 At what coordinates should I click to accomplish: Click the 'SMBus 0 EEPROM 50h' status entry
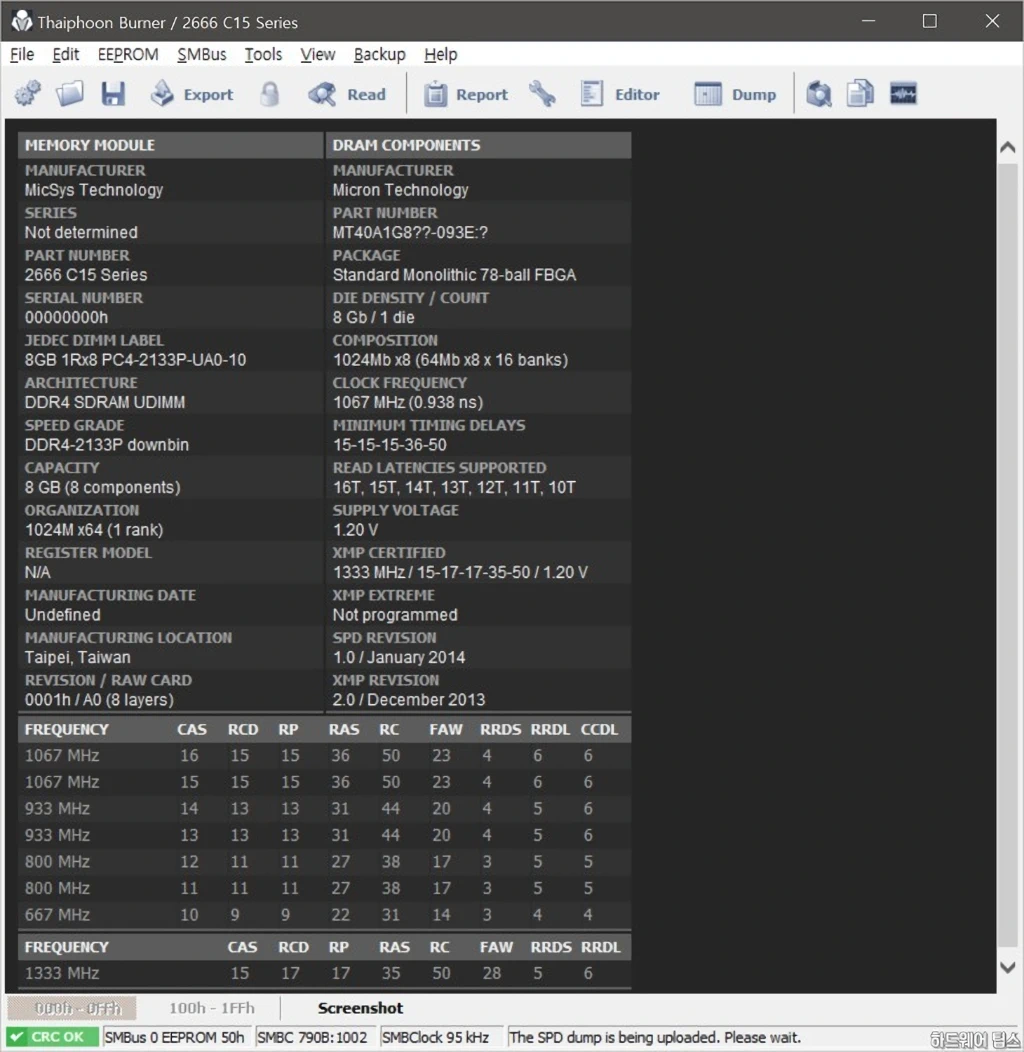pyautogui.click(x=174, y=1037)
